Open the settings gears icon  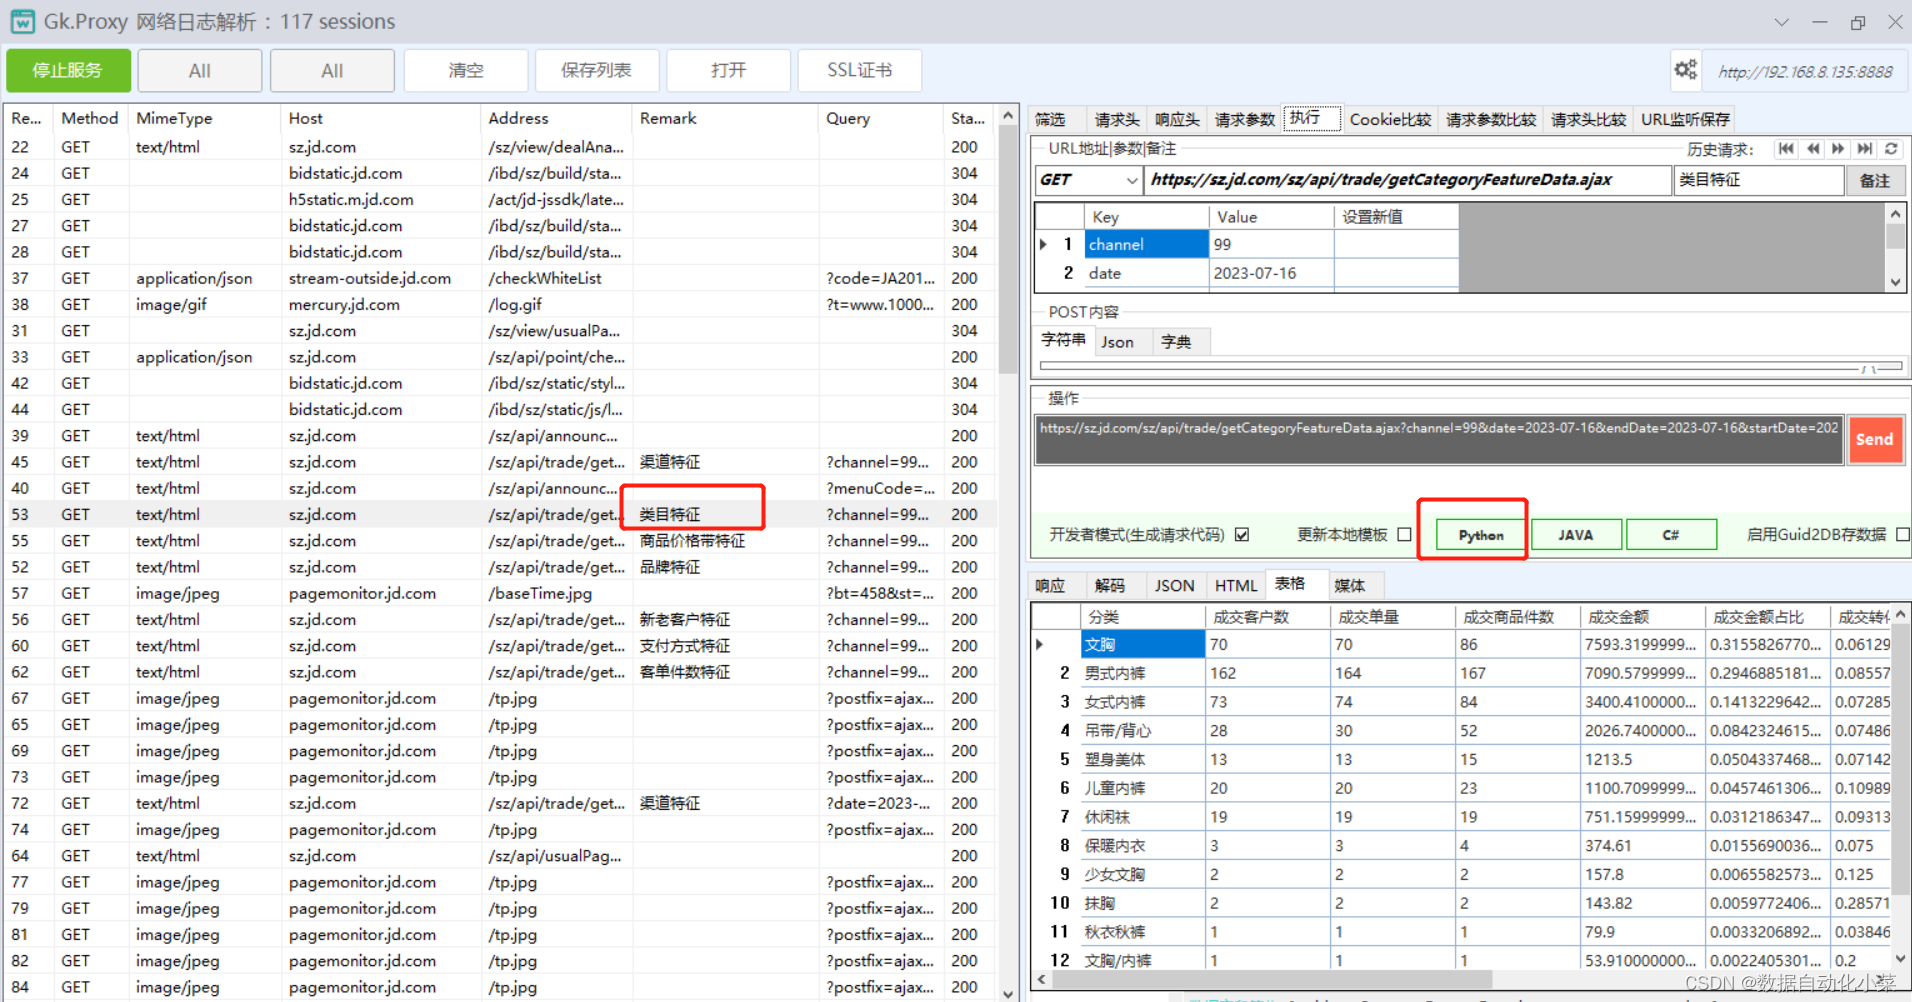coord(1685,70)
